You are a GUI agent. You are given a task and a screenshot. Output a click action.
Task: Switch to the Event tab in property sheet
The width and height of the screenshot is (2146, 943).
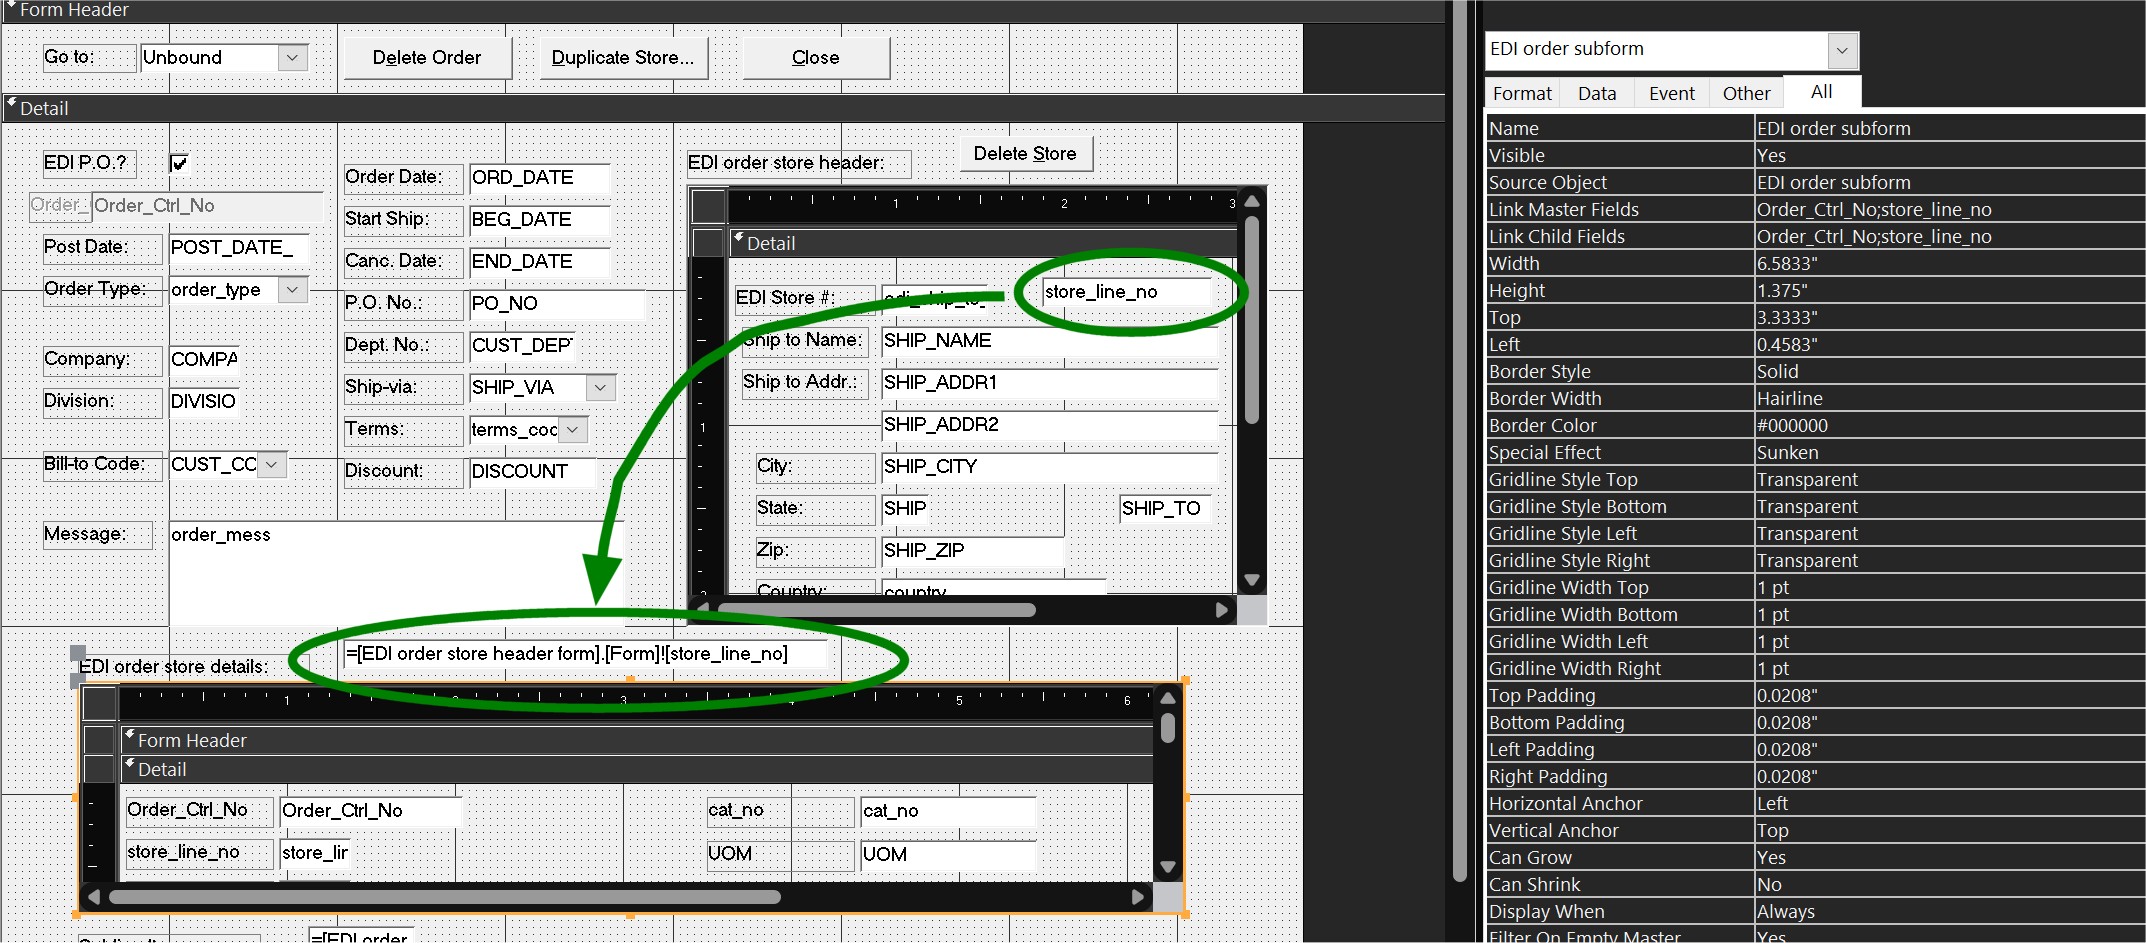(1671, 93)
